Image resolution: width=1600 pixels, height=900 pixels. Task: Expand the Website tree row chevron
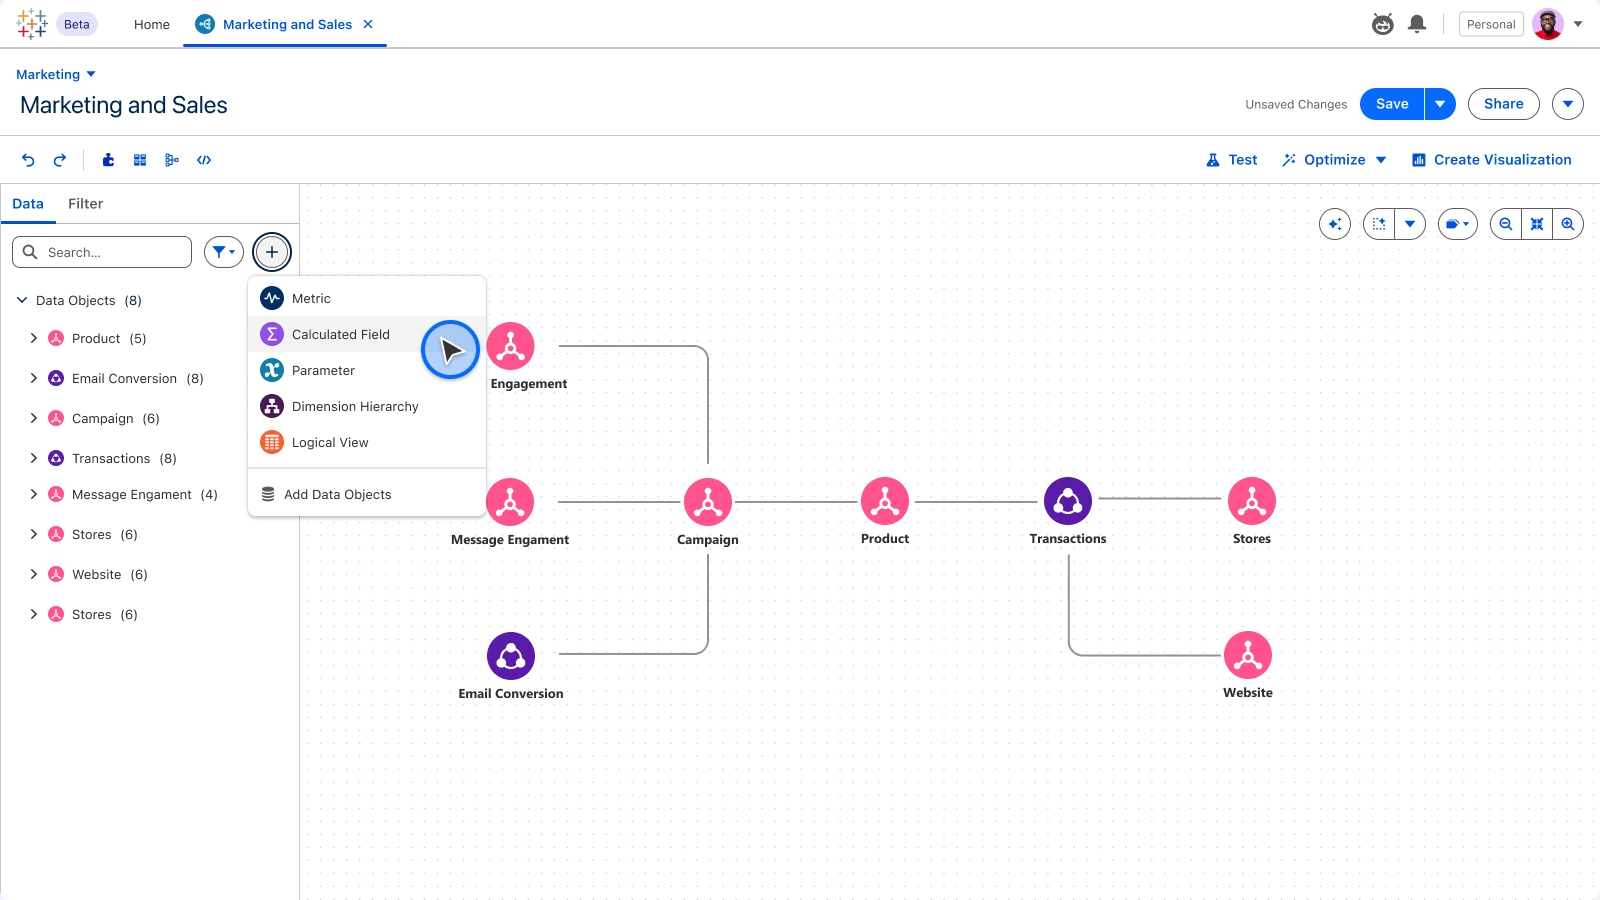(x=34, y=574)
